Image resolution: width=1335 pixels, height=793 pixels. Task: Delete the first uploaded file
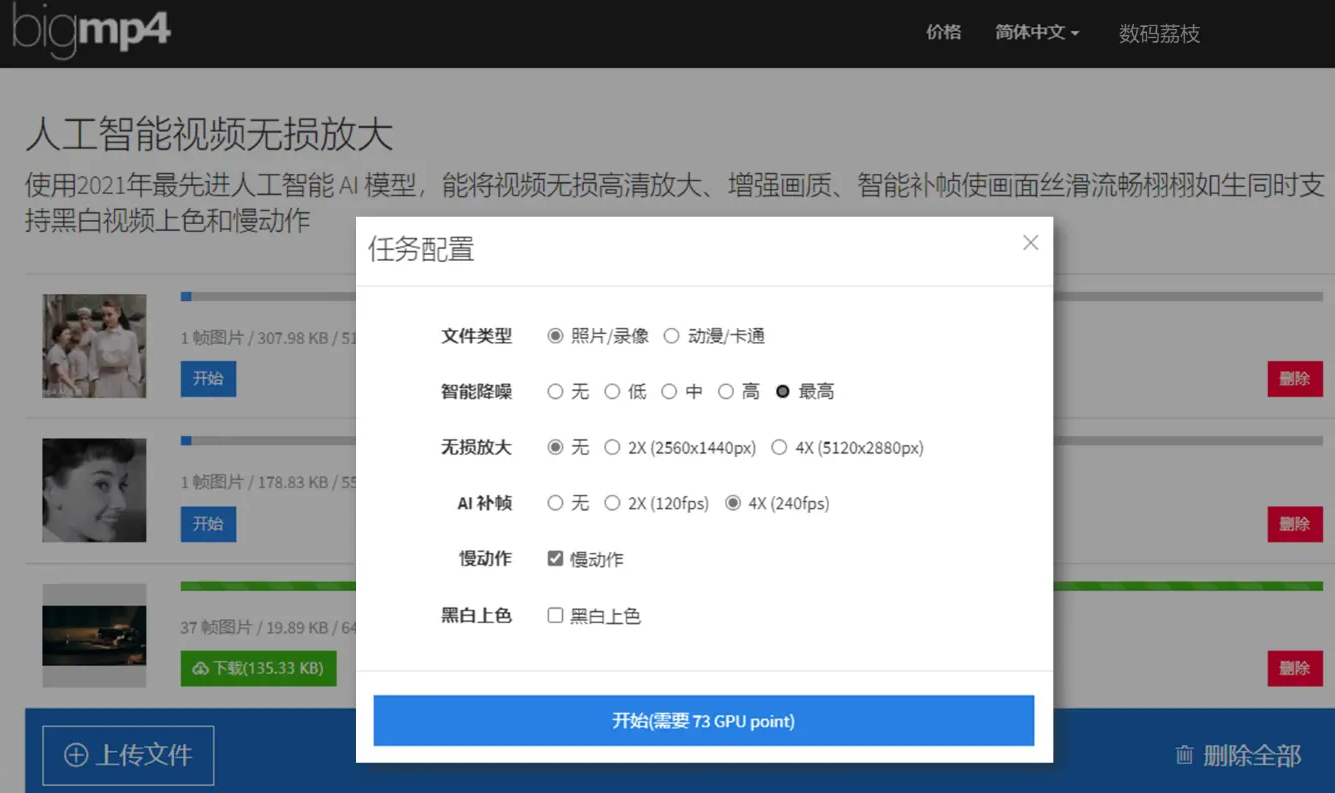click(1294, 379)
